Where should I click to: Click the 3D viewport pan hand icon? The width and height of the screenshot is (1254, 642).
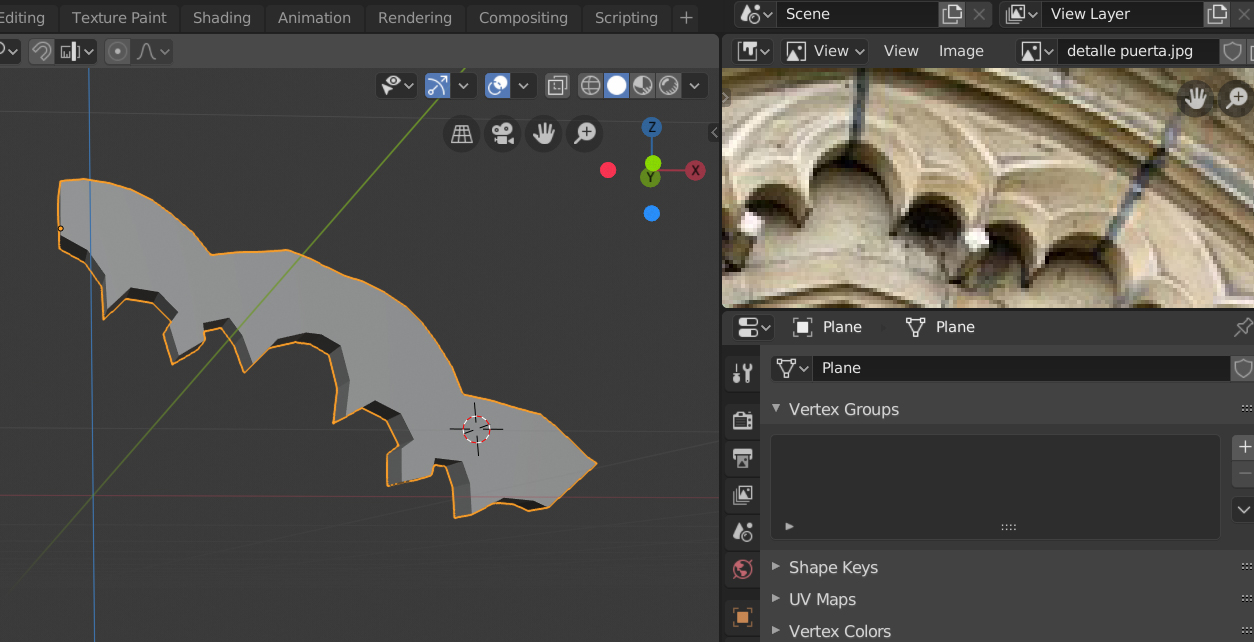click(543, 133)
